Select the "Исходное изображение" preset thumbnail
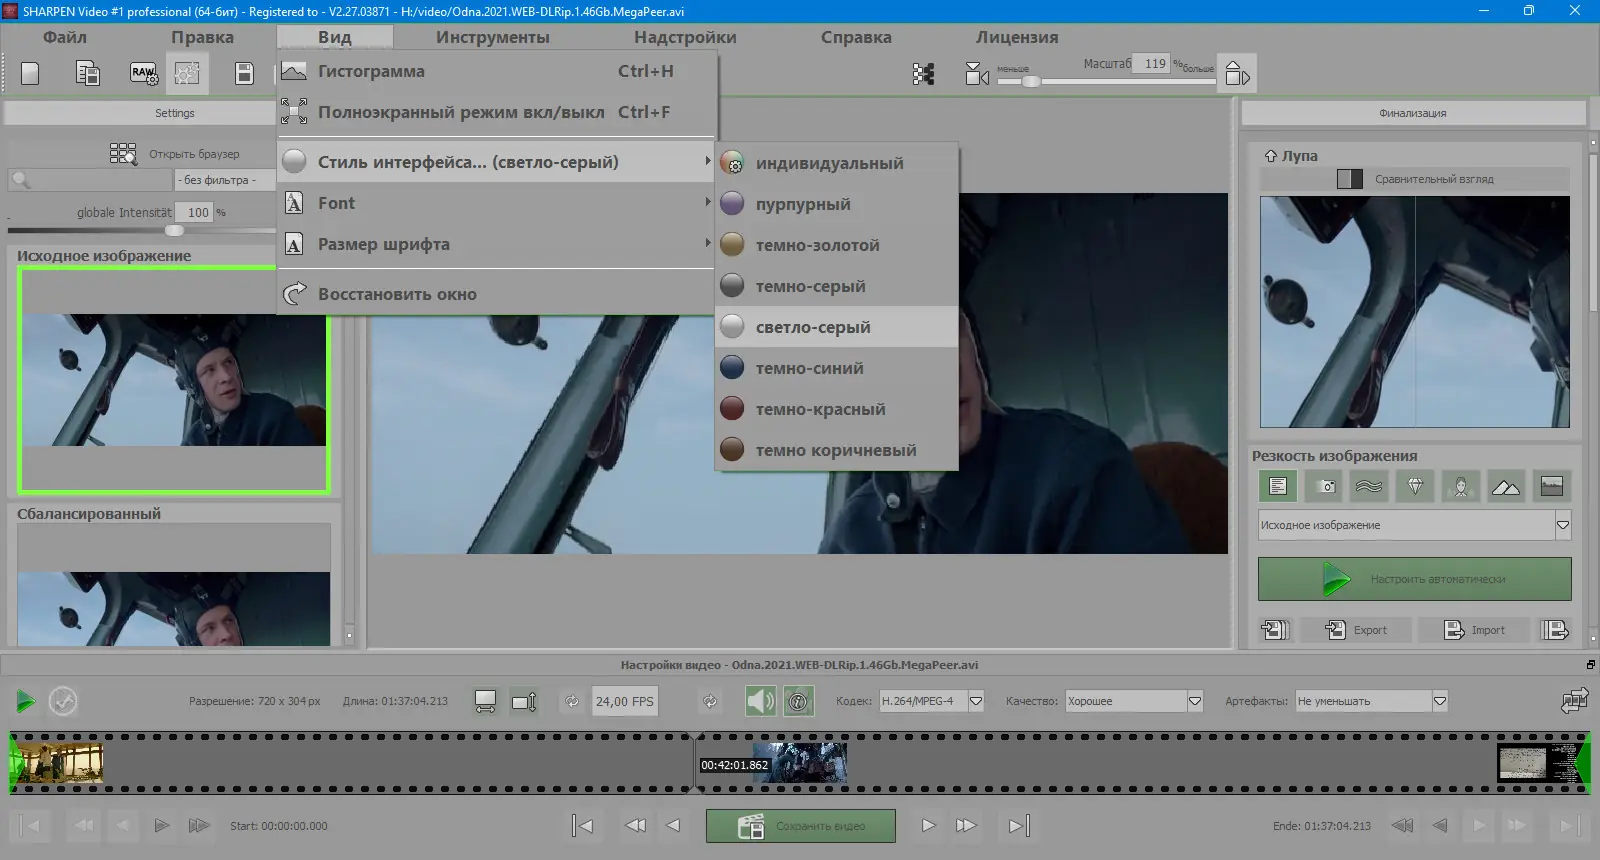1600x860 pixels. [174, 380]
